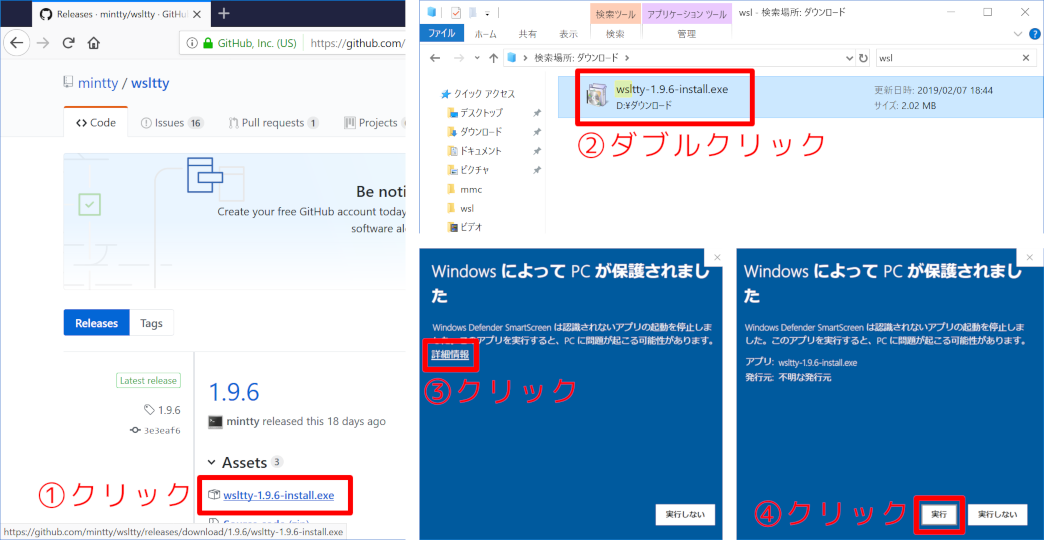Click the pin icon beside ピクチャ
The image size is (1044, 540).
coord(537,170)
